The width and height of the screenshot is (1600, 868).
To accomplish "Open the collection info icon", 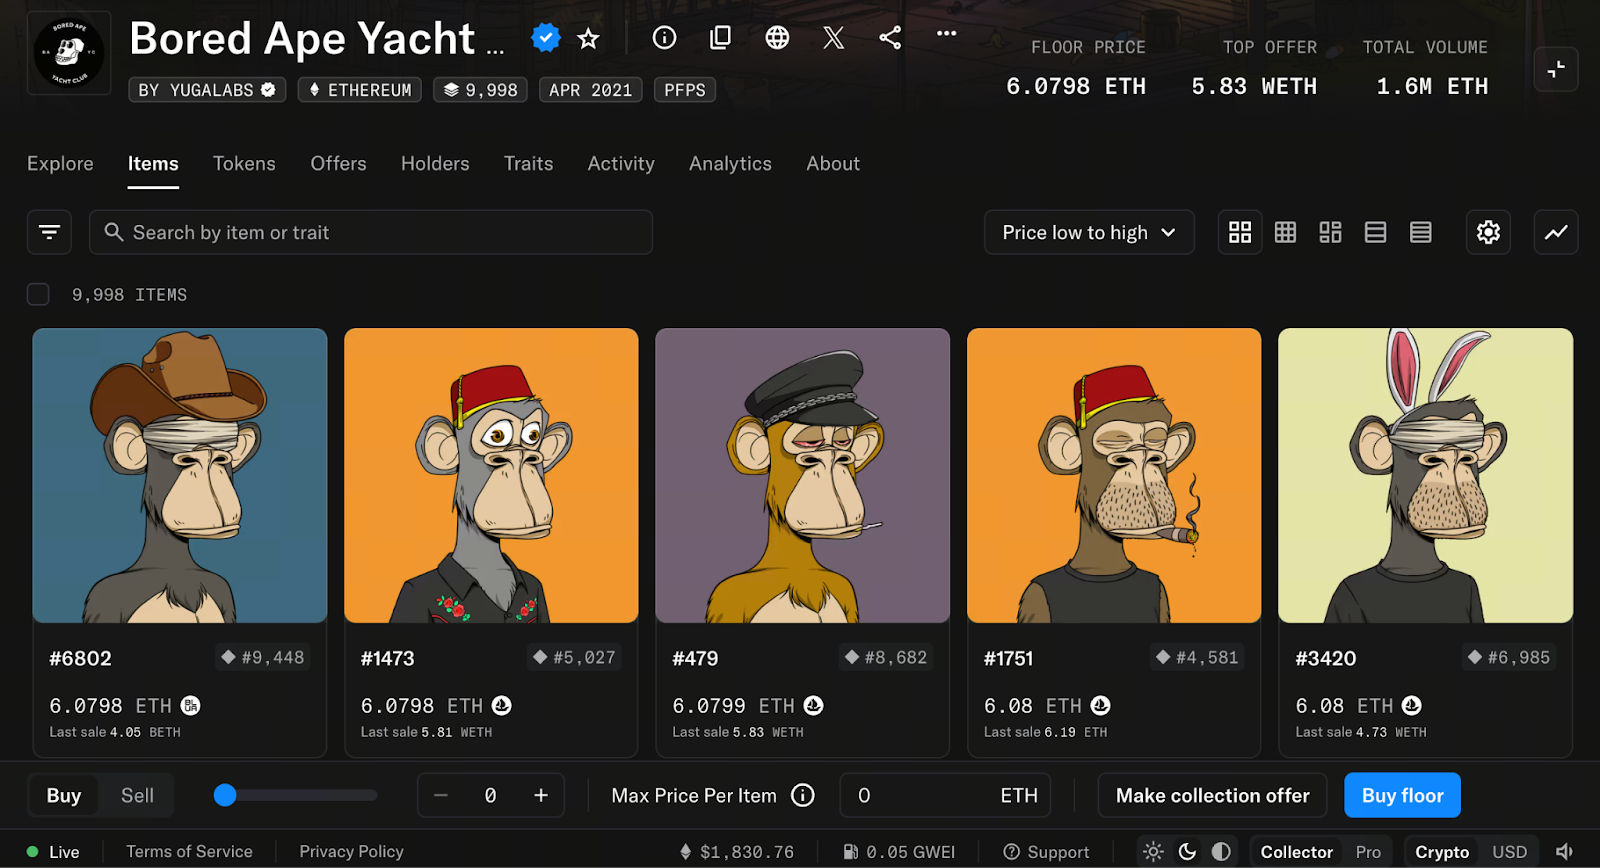I will click(664, 38).
